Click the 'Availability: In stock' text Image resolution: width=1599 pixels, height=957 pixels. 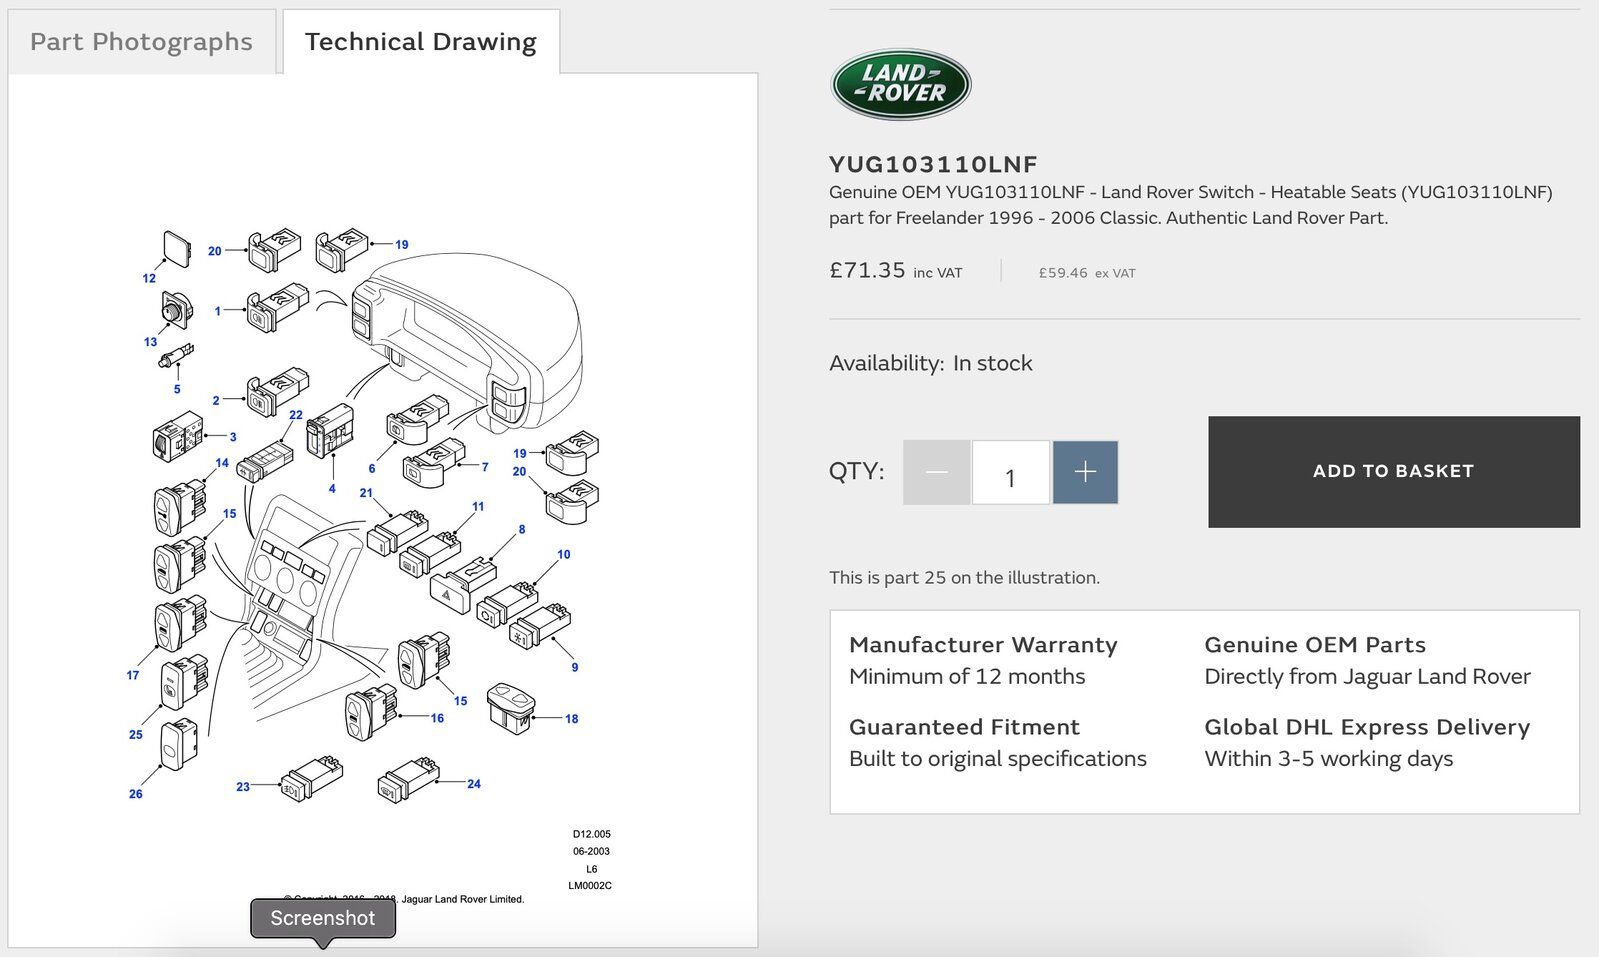click(931, 363)
